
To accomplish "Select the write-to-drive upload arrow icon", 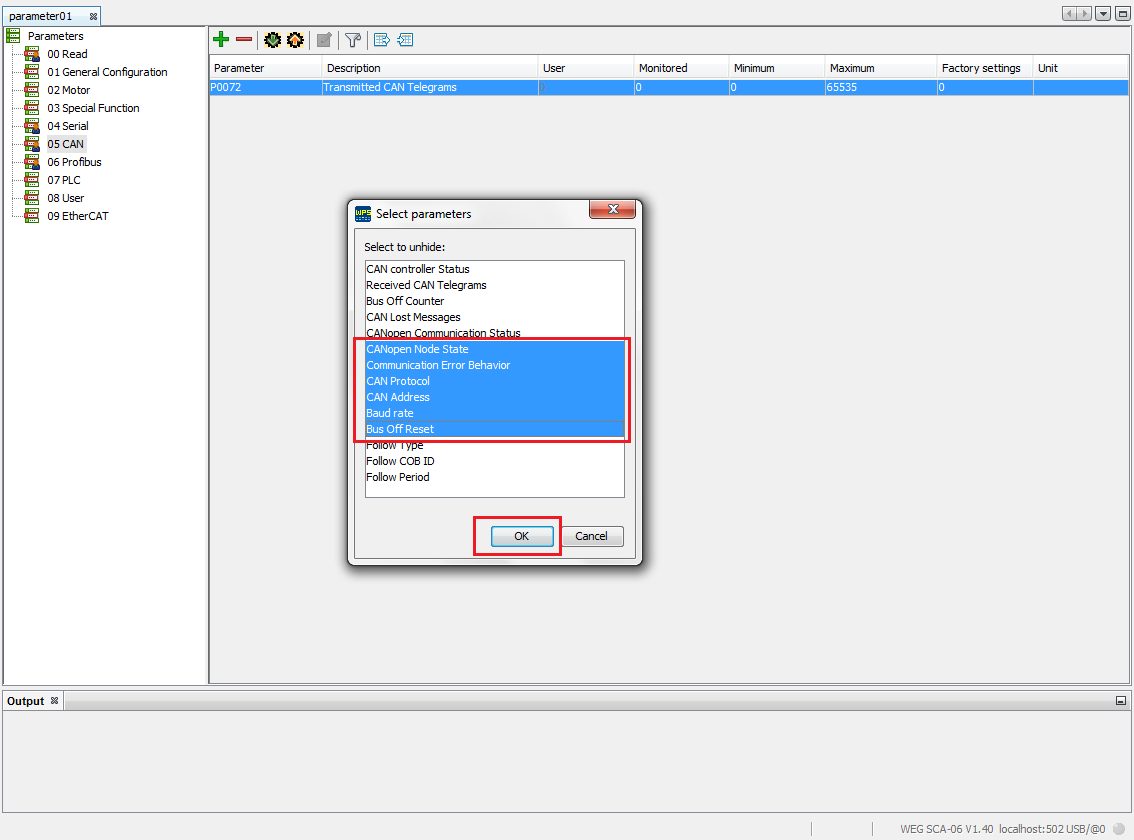I will [294, 40].
